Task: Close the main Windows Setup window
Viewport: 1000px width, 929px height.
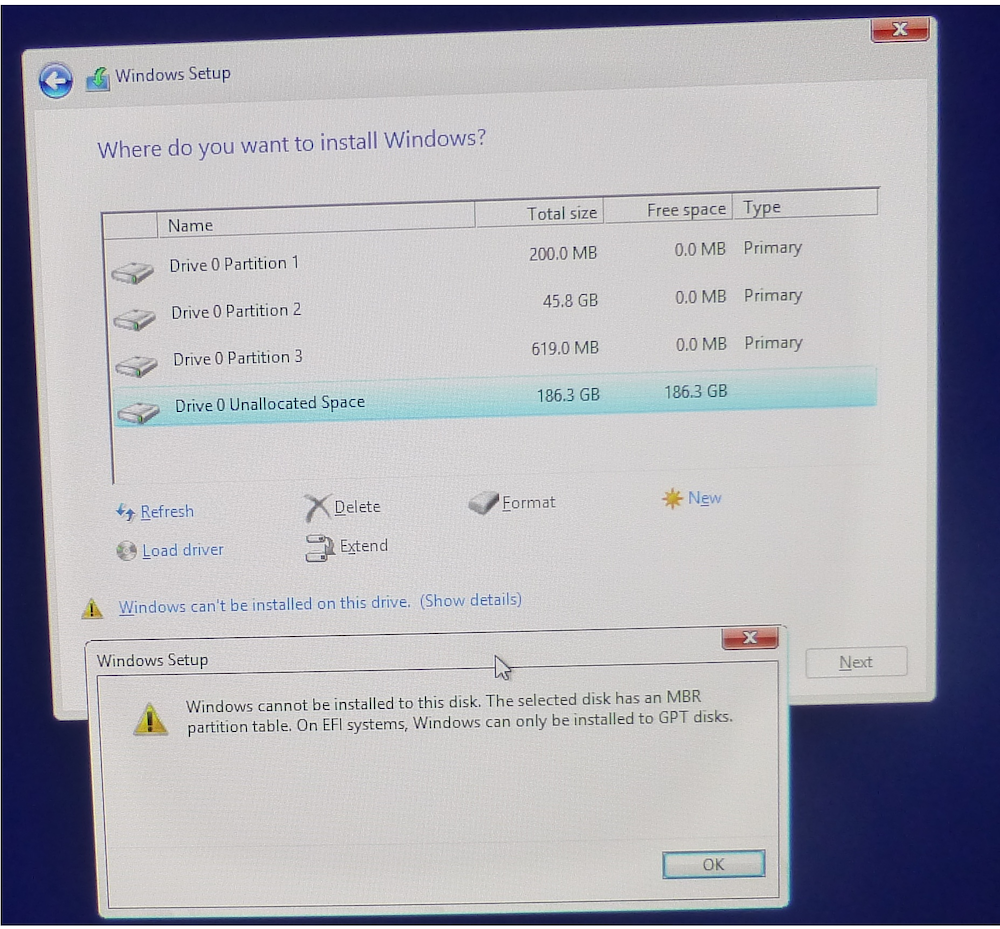Action: pyautogui.click(x=900, y=29)
